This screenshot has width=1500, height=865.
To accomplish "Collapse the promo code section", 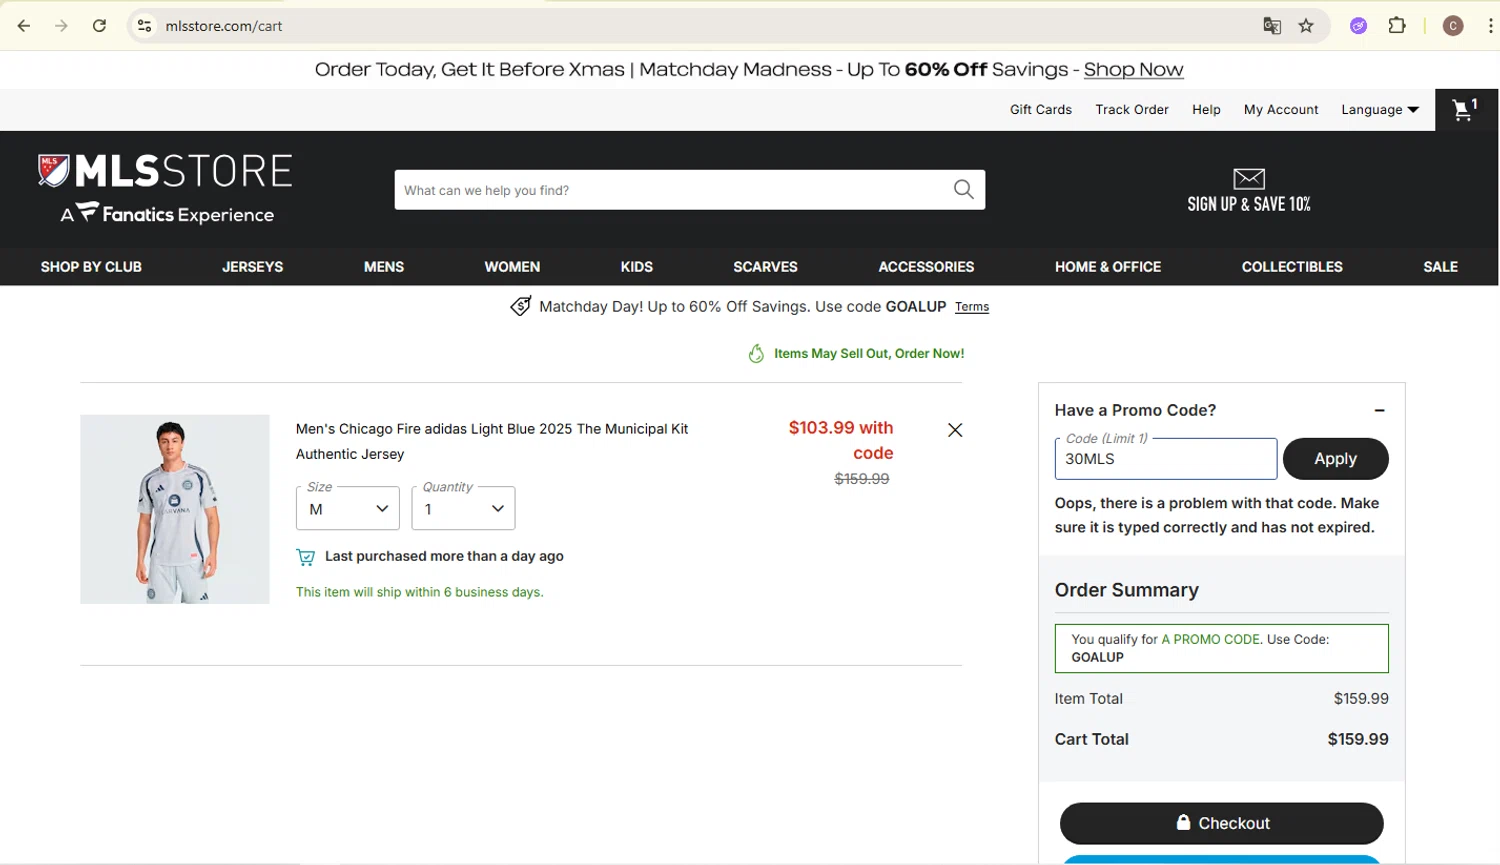I will click(1379, 410).
